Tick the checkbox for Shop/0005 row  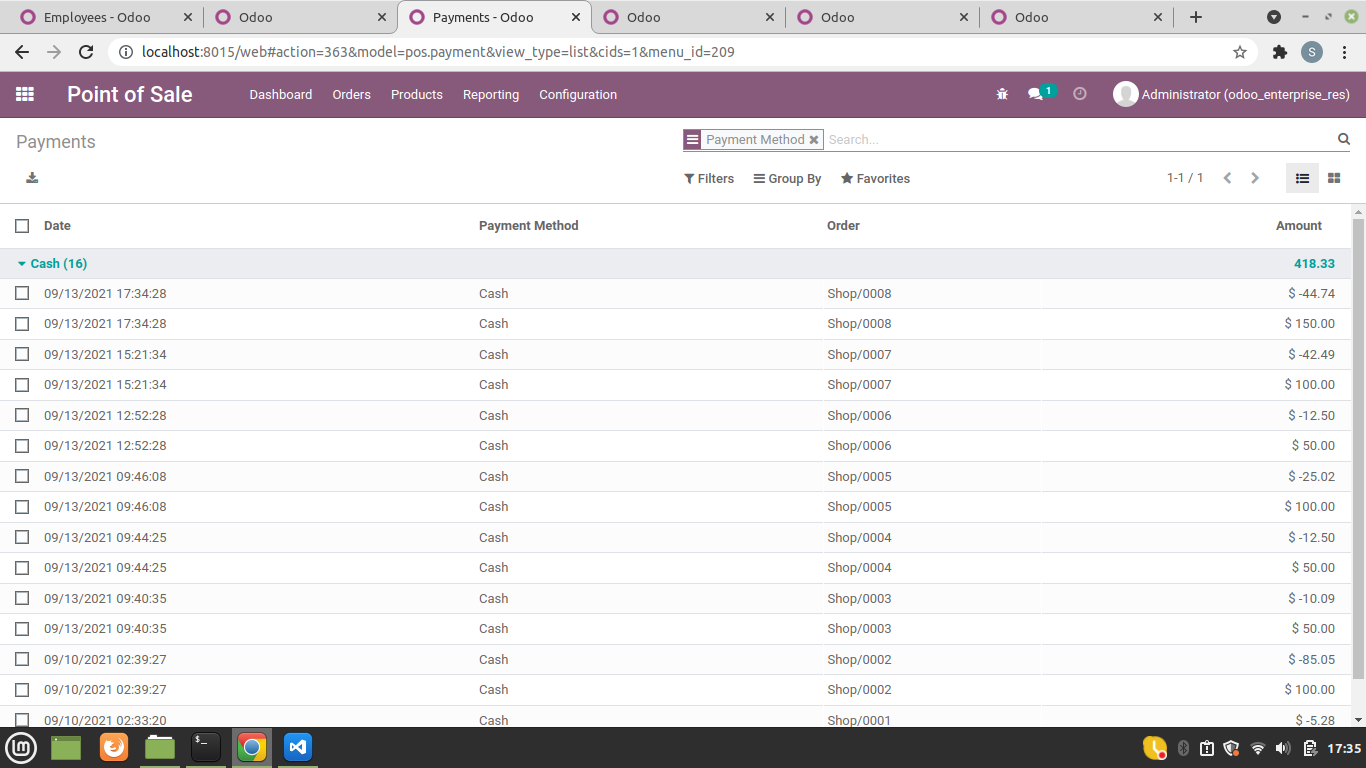click(x=22, y=476)
